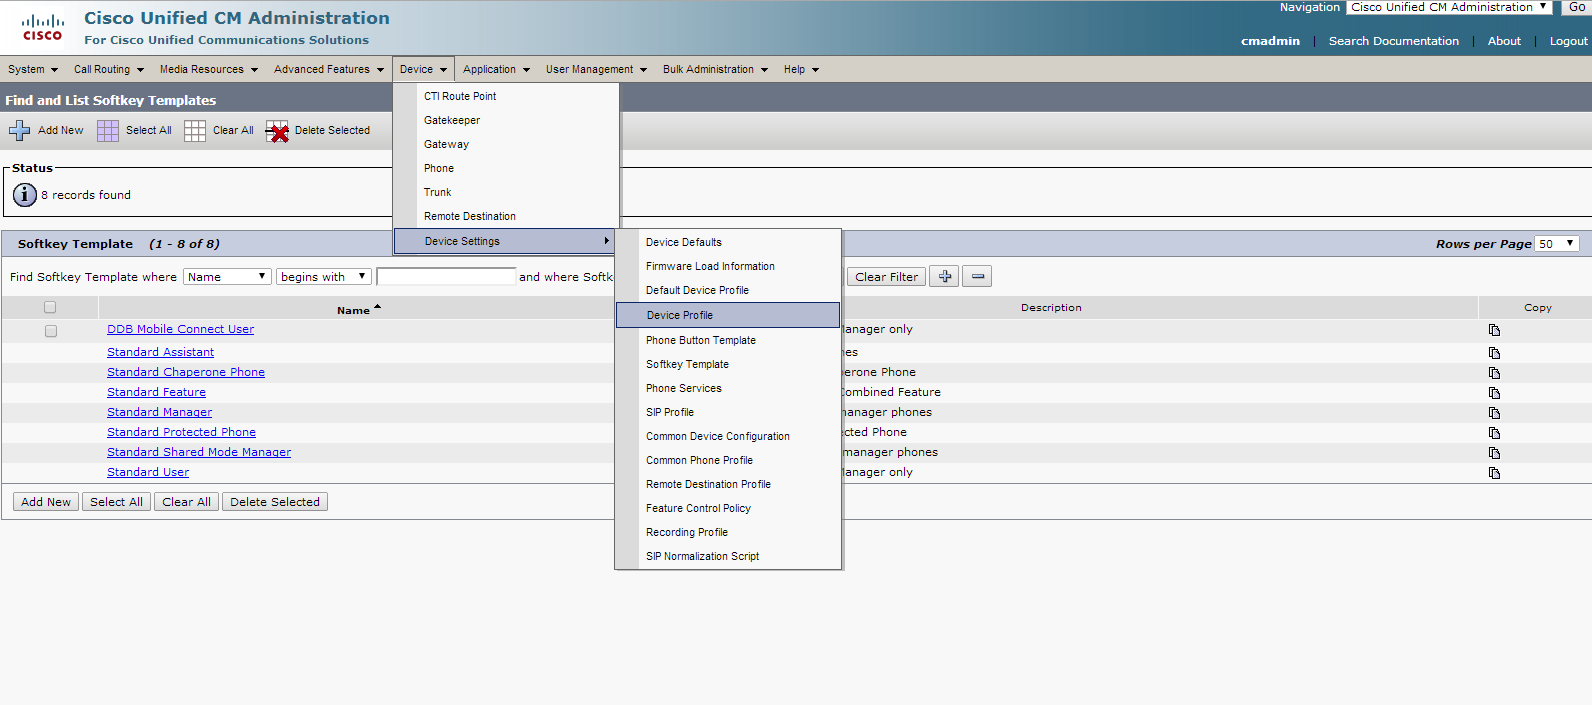This screenshot has width=1592, height=705.
Task: Select Device Profile from submenu
Action: (x=728, y=315)
